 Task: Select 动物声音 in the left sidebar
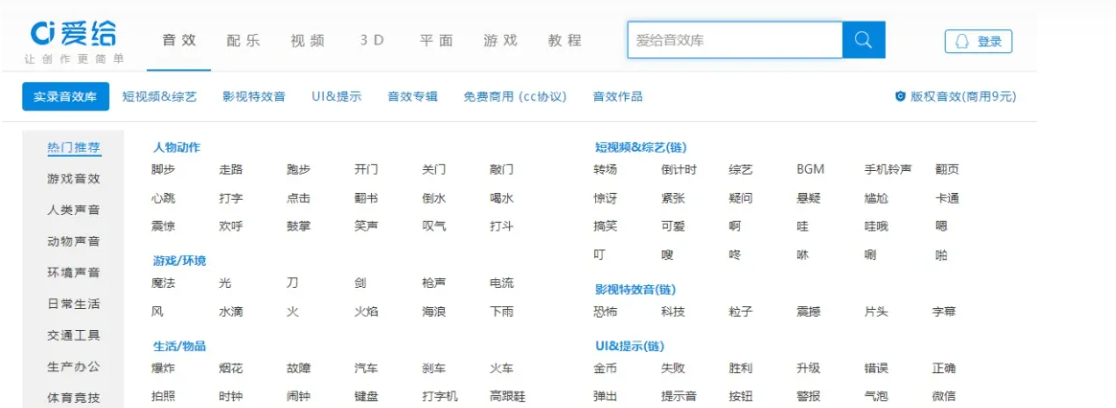coord(74,241)
